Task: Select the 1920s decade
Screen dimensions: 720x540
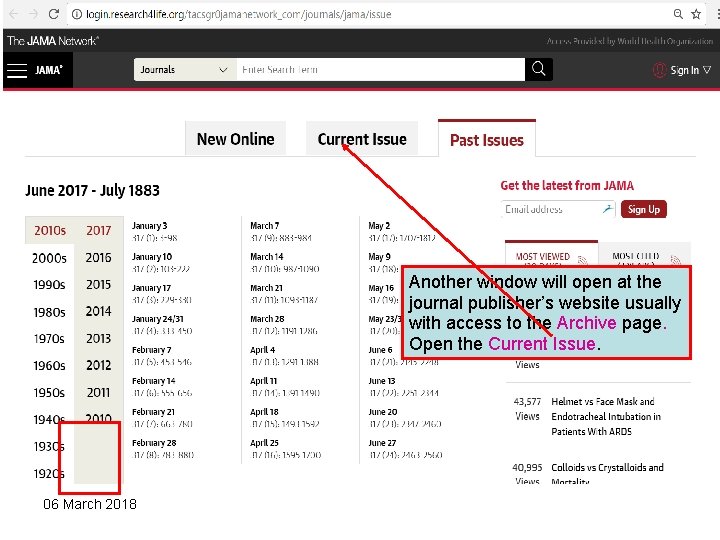Action: coord(48,473)
